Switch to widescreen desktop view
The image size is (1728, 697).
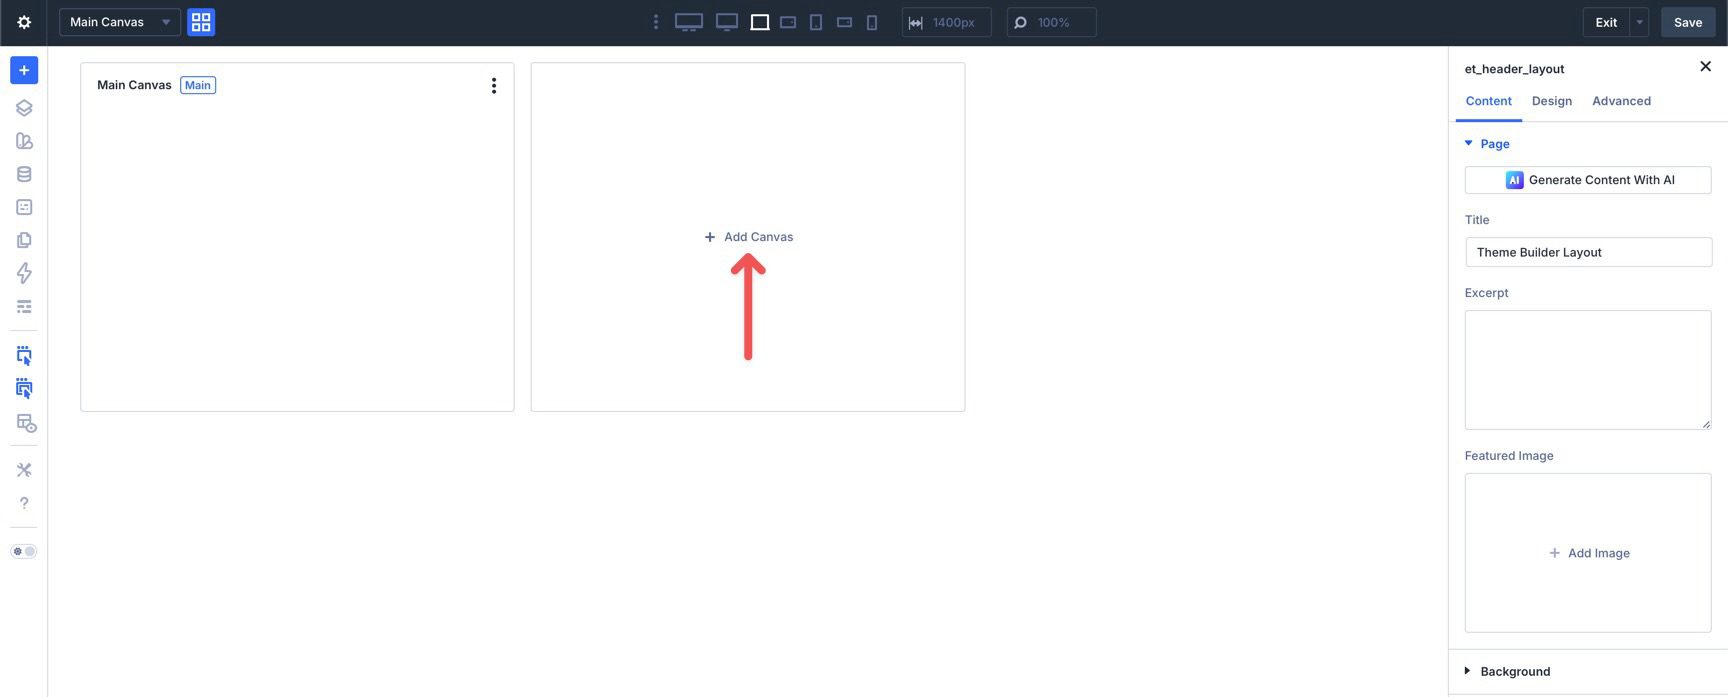coord(727,22)
